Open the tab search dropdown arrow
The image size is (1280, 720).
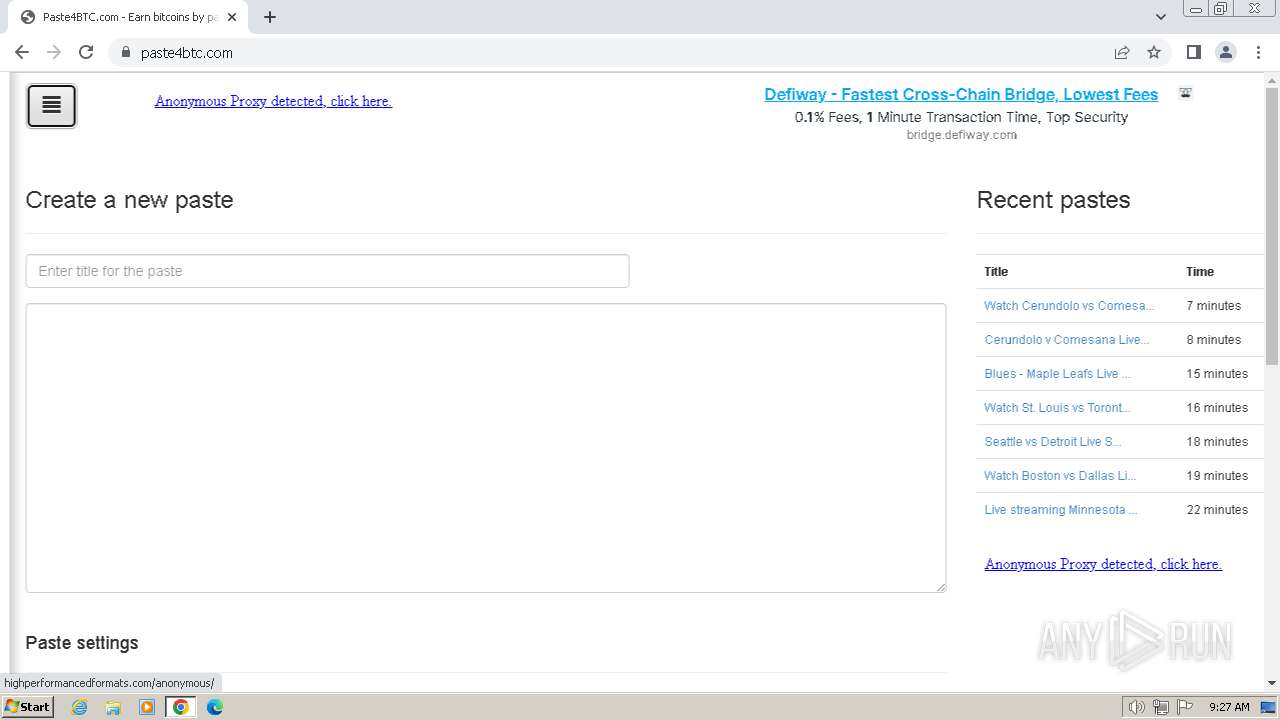1161,17
